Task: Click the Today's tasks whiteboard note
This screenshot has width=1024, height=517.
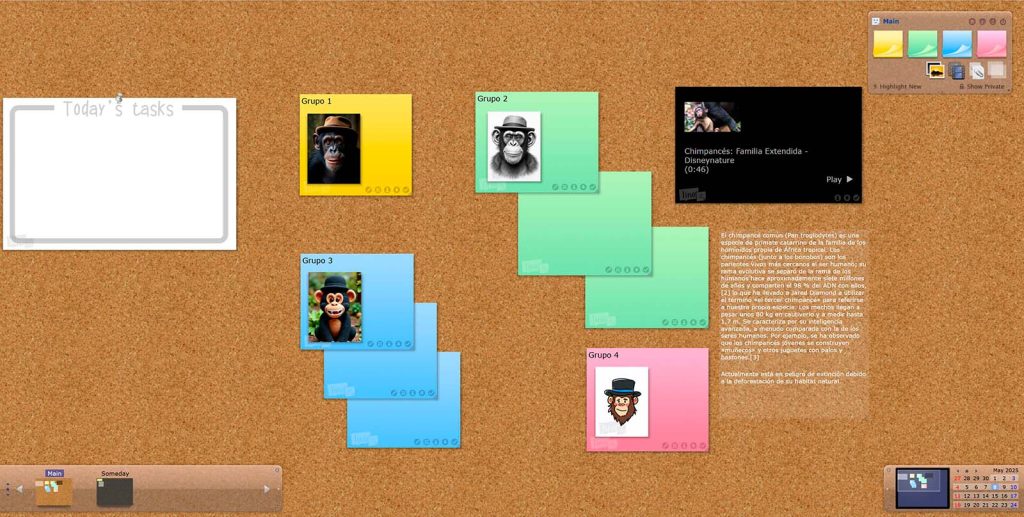Action: pyautogui.click(x=119, y=173)
